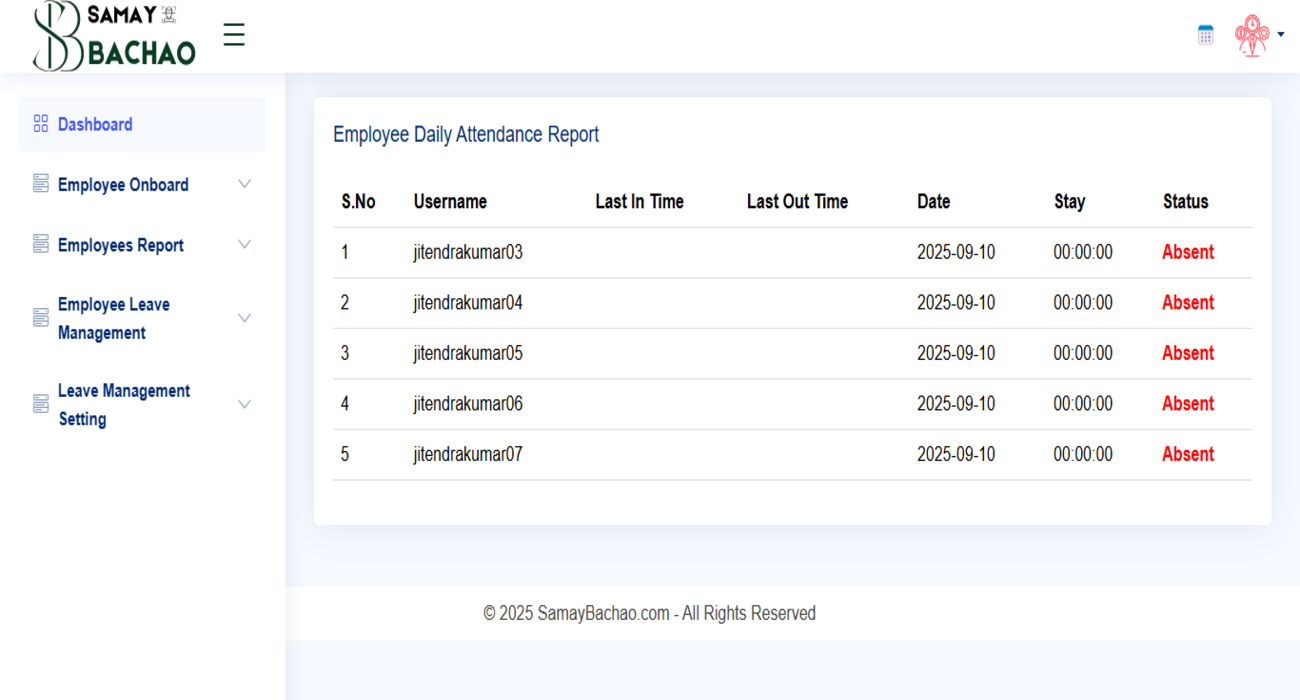
Task: Click the Employee Leave Management icon
Action: (x=40, y=317)
